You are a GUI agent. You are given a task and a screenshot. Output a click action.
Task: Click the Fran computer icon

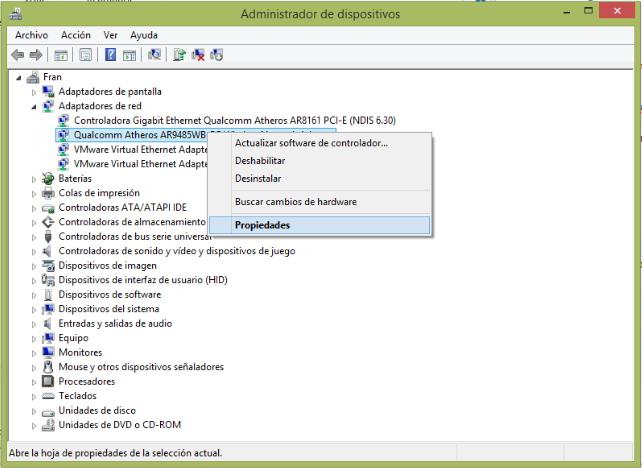click(x=33, y=77)
